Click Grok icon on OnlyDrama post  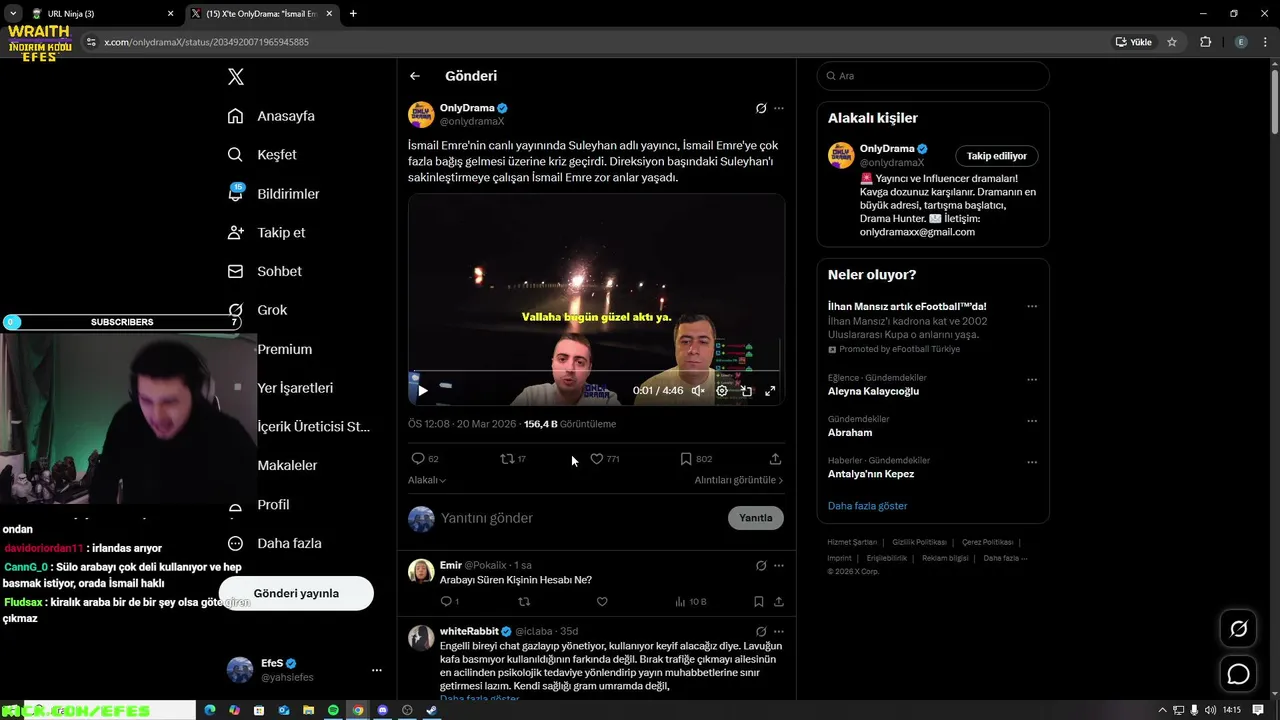761,108
